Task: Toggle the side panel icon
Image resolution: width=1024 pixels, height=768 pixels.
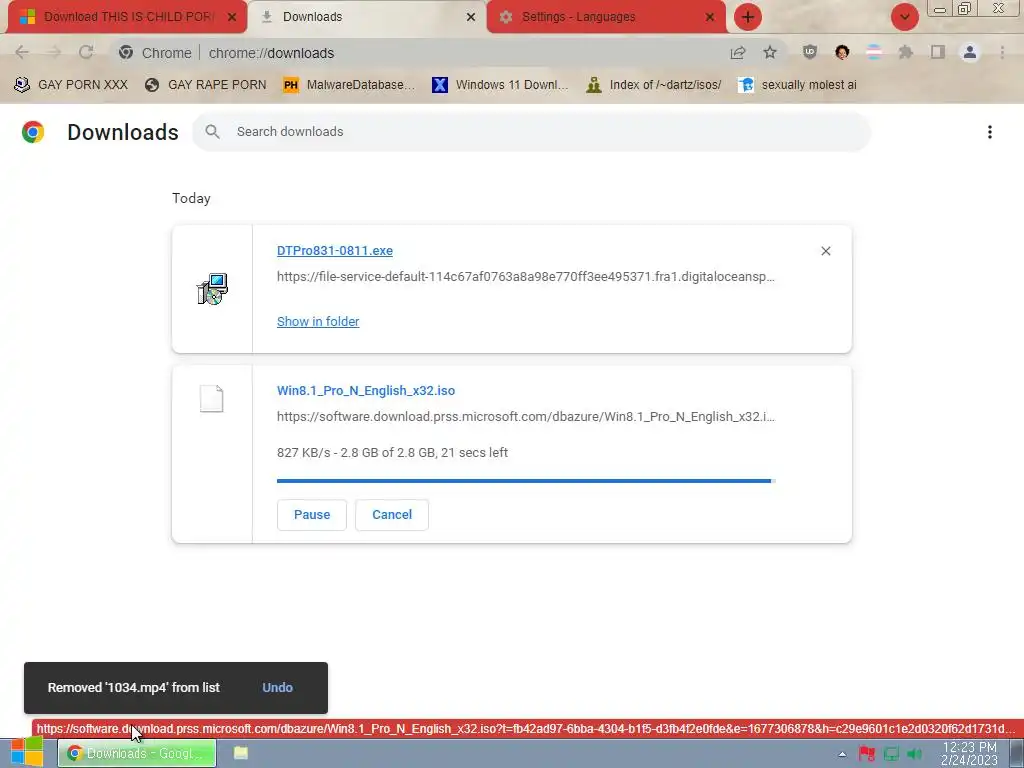Action: [x=938, y=52]
